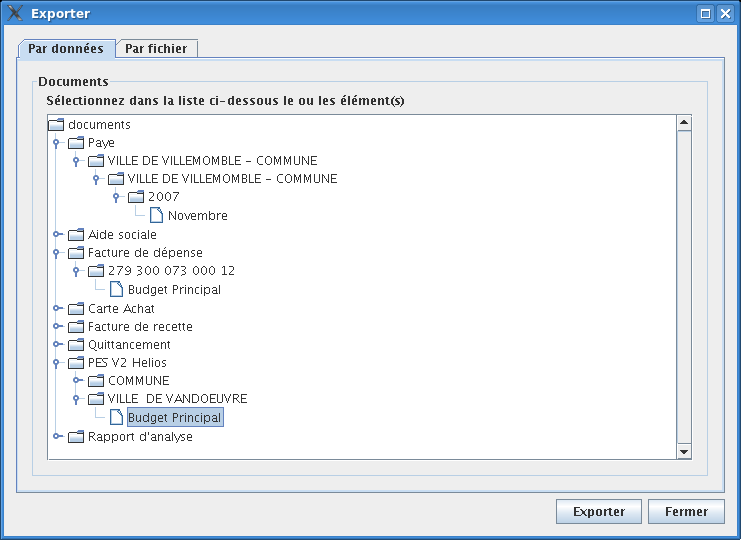Select Budget Principal under 279 300 073 000 12
Screen dimensions: 741x540
click(x=174, y=290)
